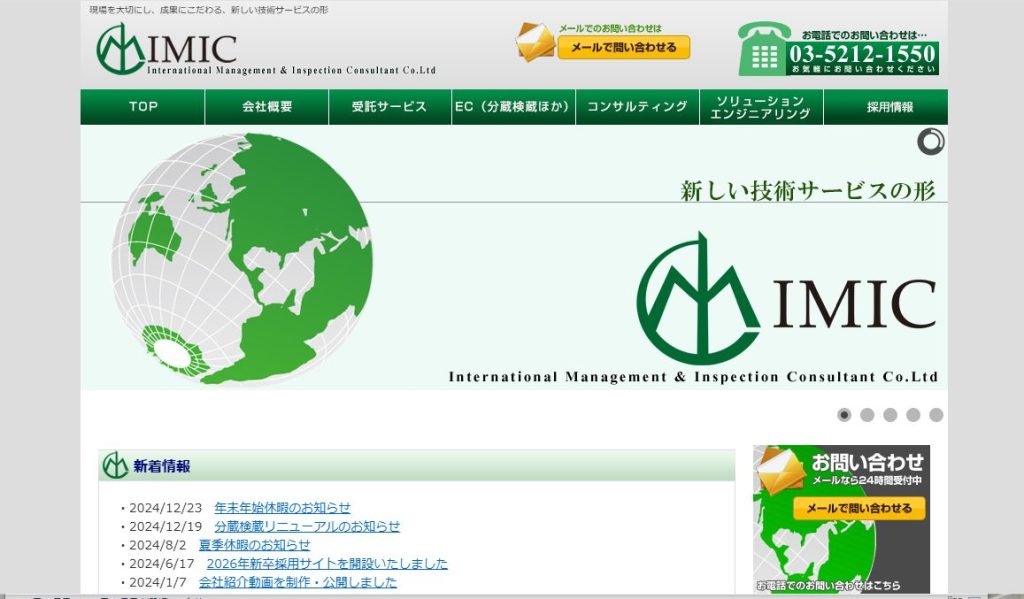This screenshot has height=599, width=1024.
Task: Click the circular loading icon on the banner
Action: coord(931,142)
